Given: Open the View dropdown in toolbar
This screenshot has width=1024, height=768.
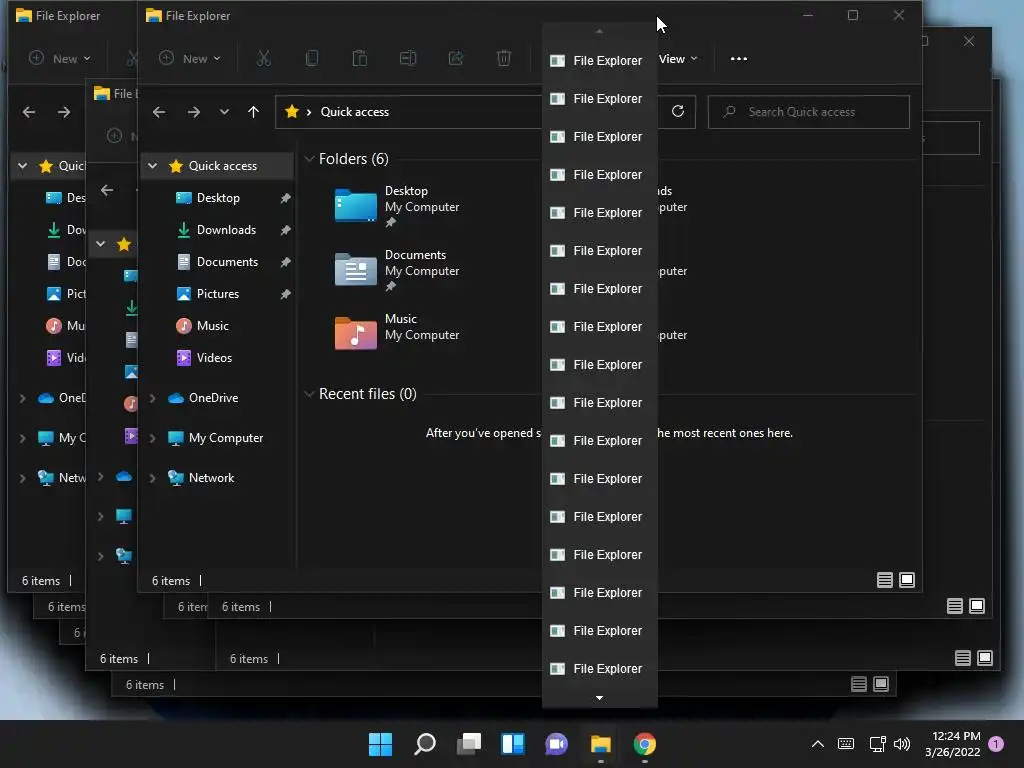Looking at the screenshot, I should [x=678, y=59].
